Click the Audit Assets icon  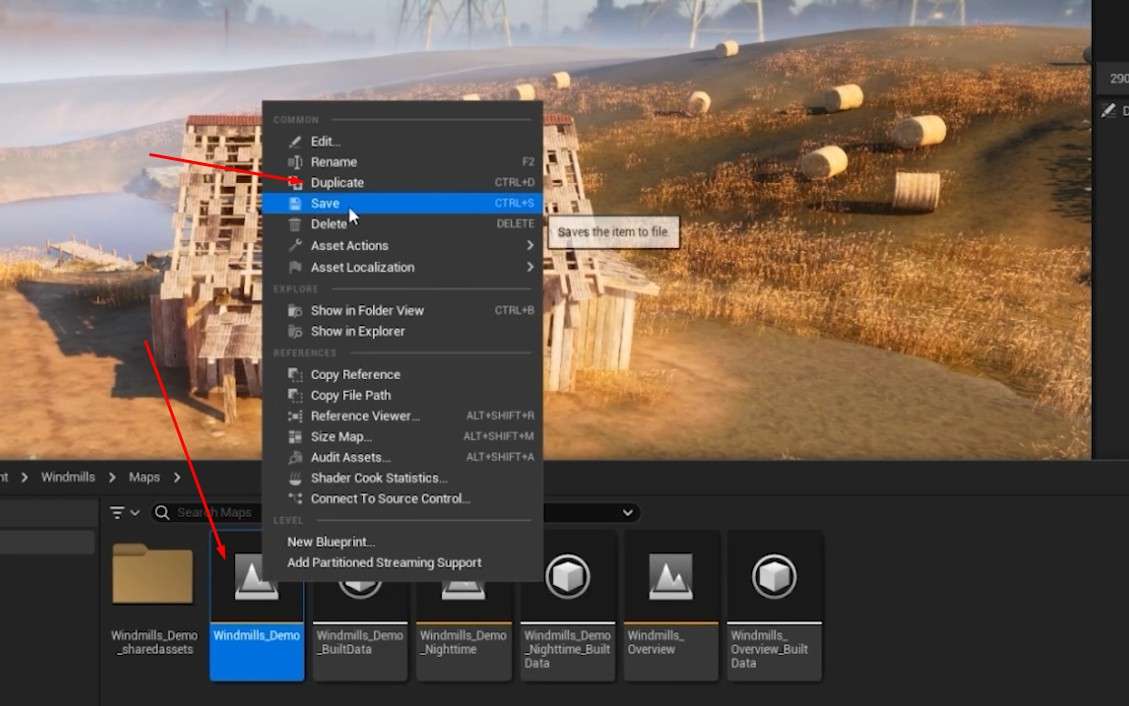[295, 457]
